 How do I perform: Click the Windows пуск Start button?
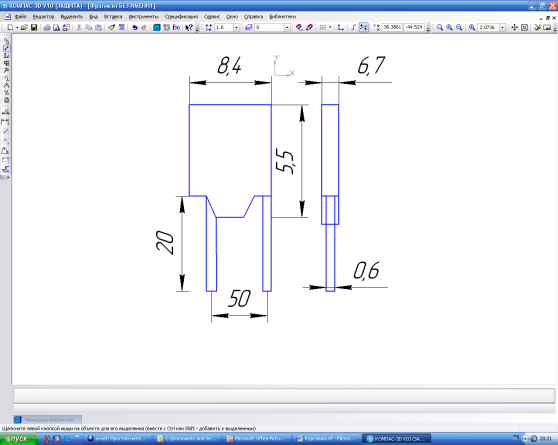(x=19, y=439)
